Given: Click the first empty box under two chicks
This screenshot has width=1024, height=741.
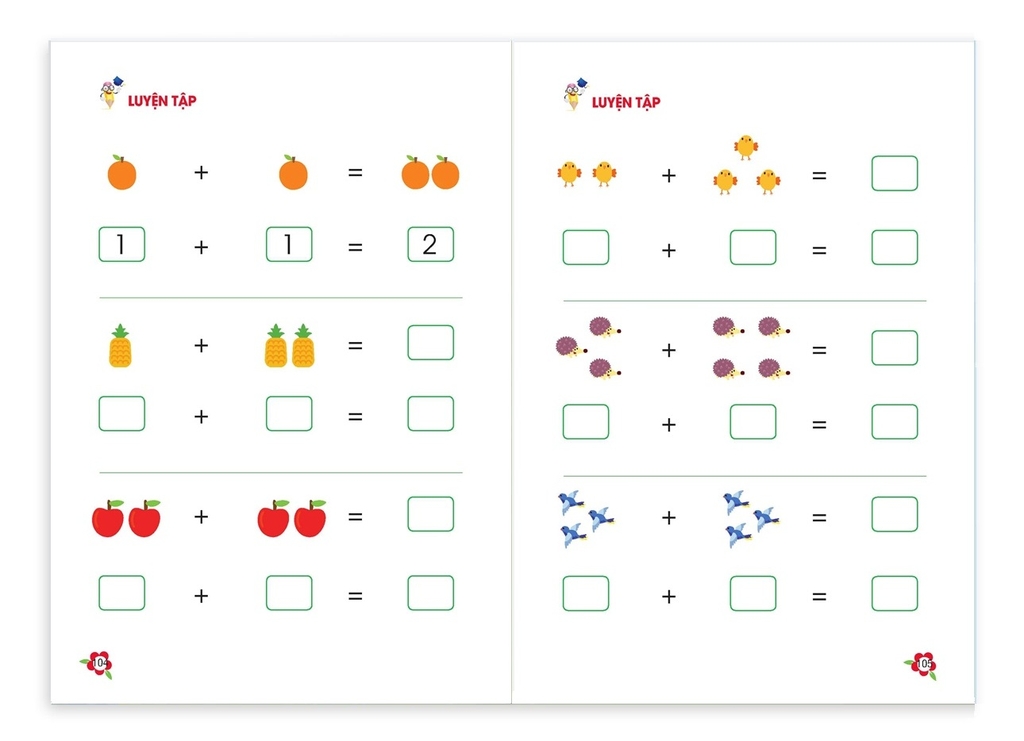Looking at the screenshot, I should click(x=586, y=247).
